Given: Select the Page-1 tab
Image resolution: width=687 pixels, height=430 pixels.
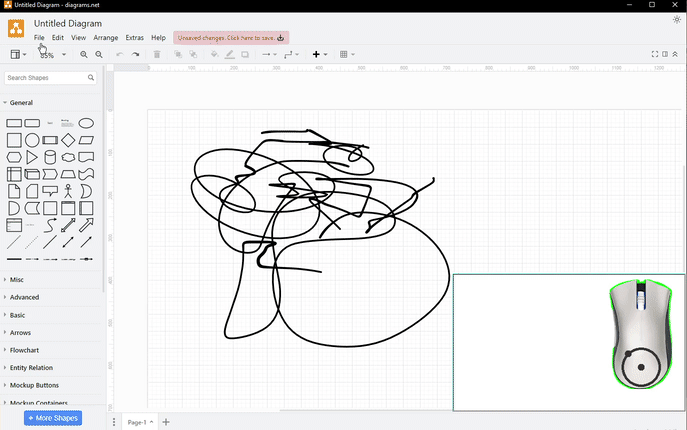Looking at the screenshot, I should (139, 422).
